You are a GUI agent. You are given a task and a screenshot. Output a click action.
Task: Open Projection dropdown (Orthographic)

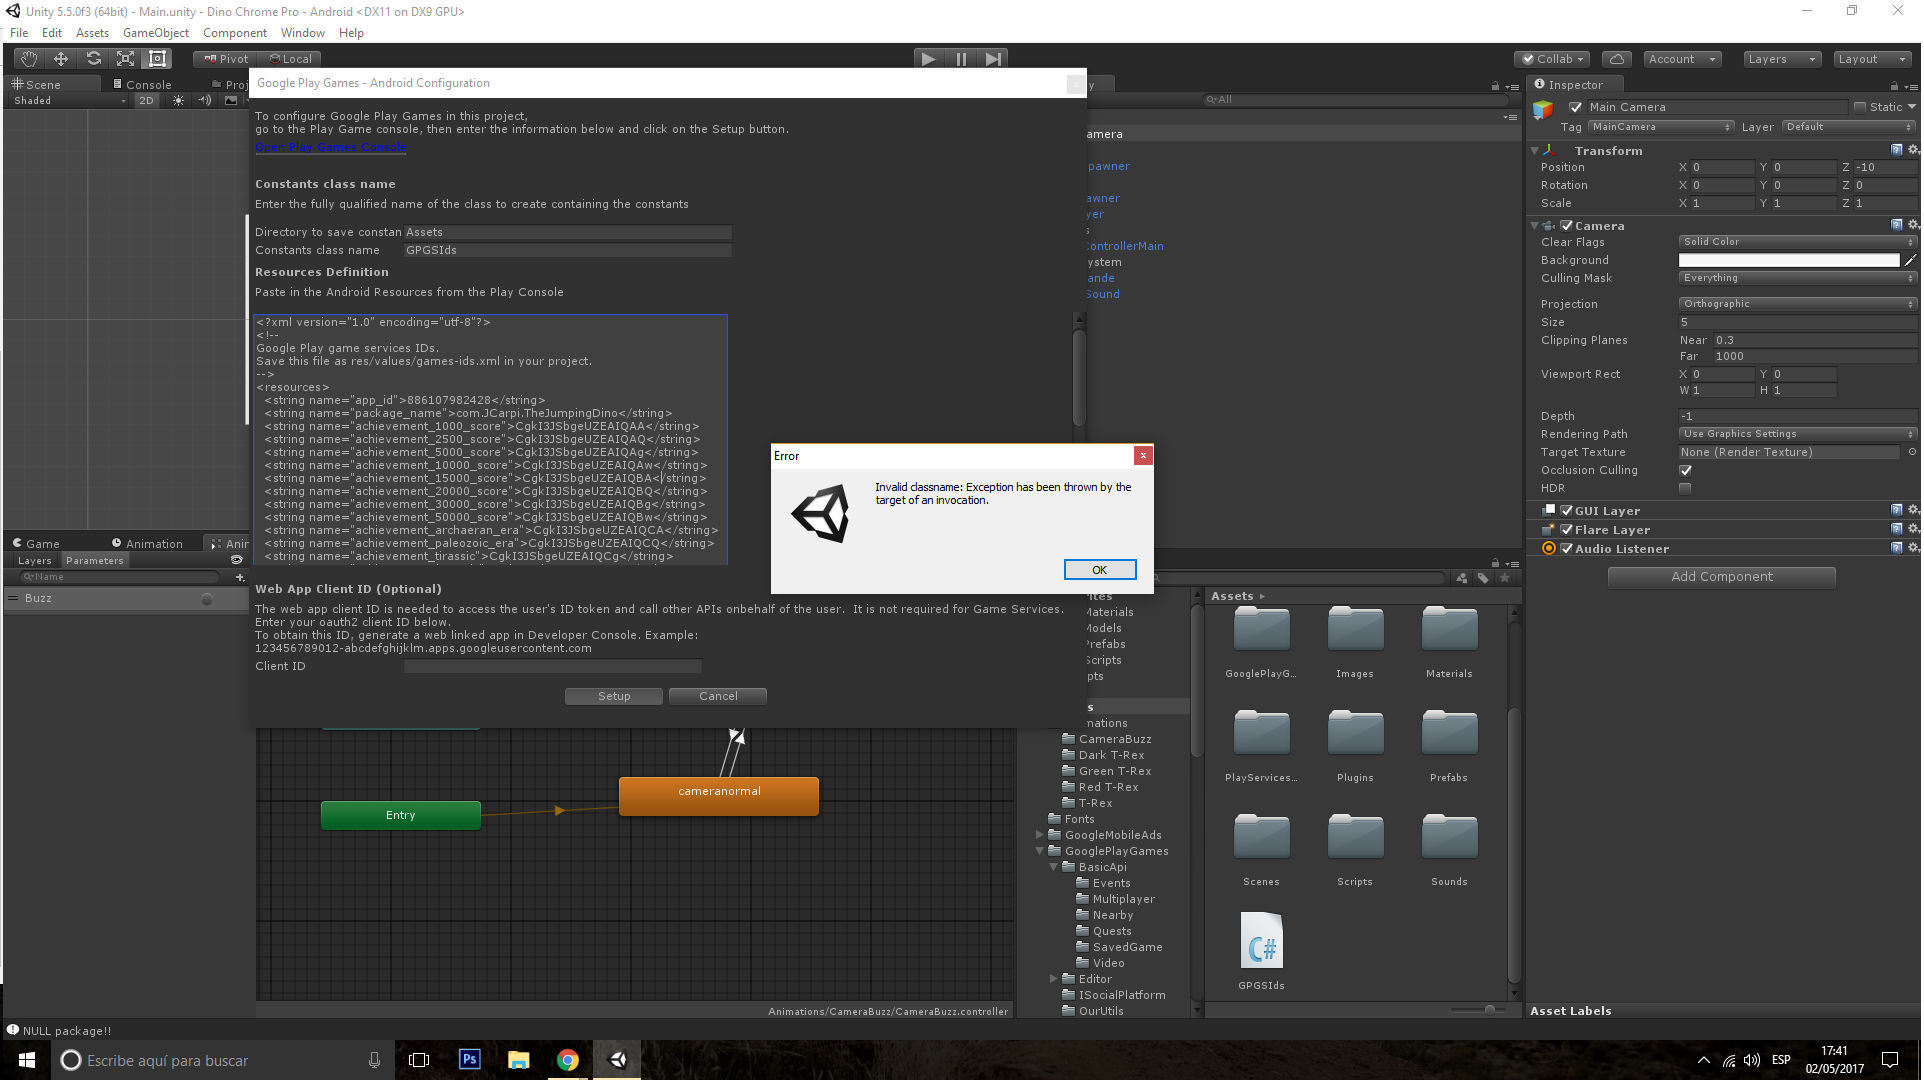pyautogui.click(x=1797, y=304)
